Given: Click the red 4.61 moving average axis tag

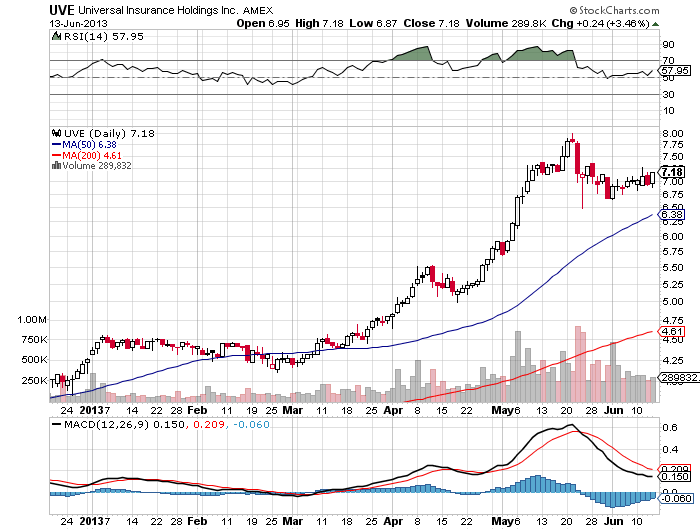Looking at the screenshot, I should tap(672, 331).
